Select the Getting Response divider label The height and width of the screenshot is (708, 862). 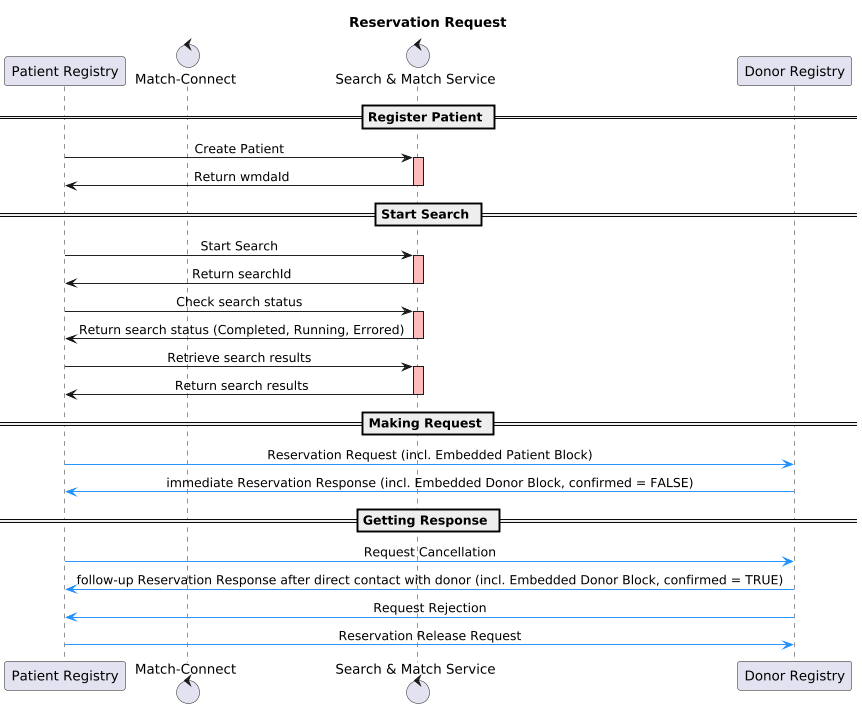point(425,521)
